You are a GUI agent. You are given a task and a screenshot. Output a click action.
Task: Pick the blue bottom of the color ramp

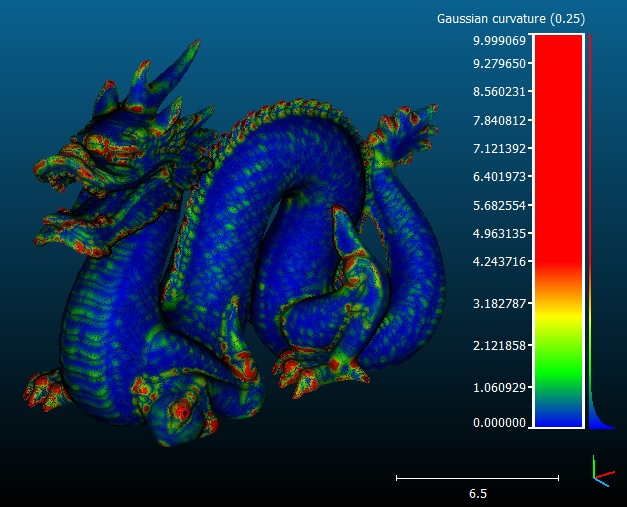(x=559, y=420)
